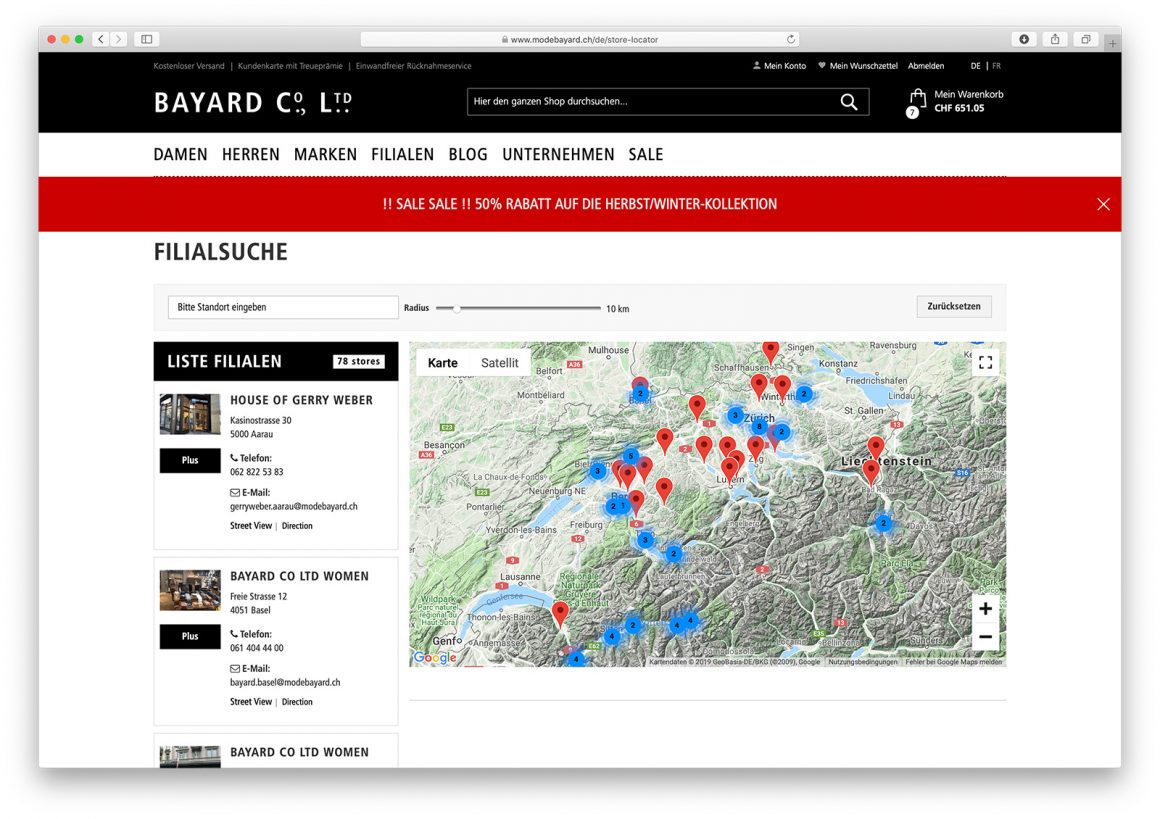
Task: Open the UNTERNEHMEN menu
Action: (558, 155)
